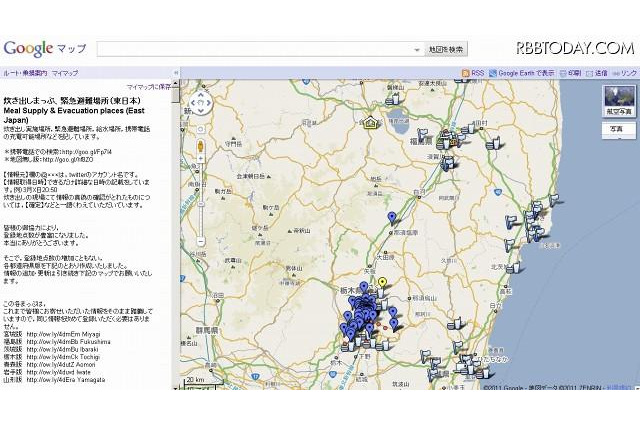Zoom in with the plus button
Screen dimensions: 640x426
[200, 158]
